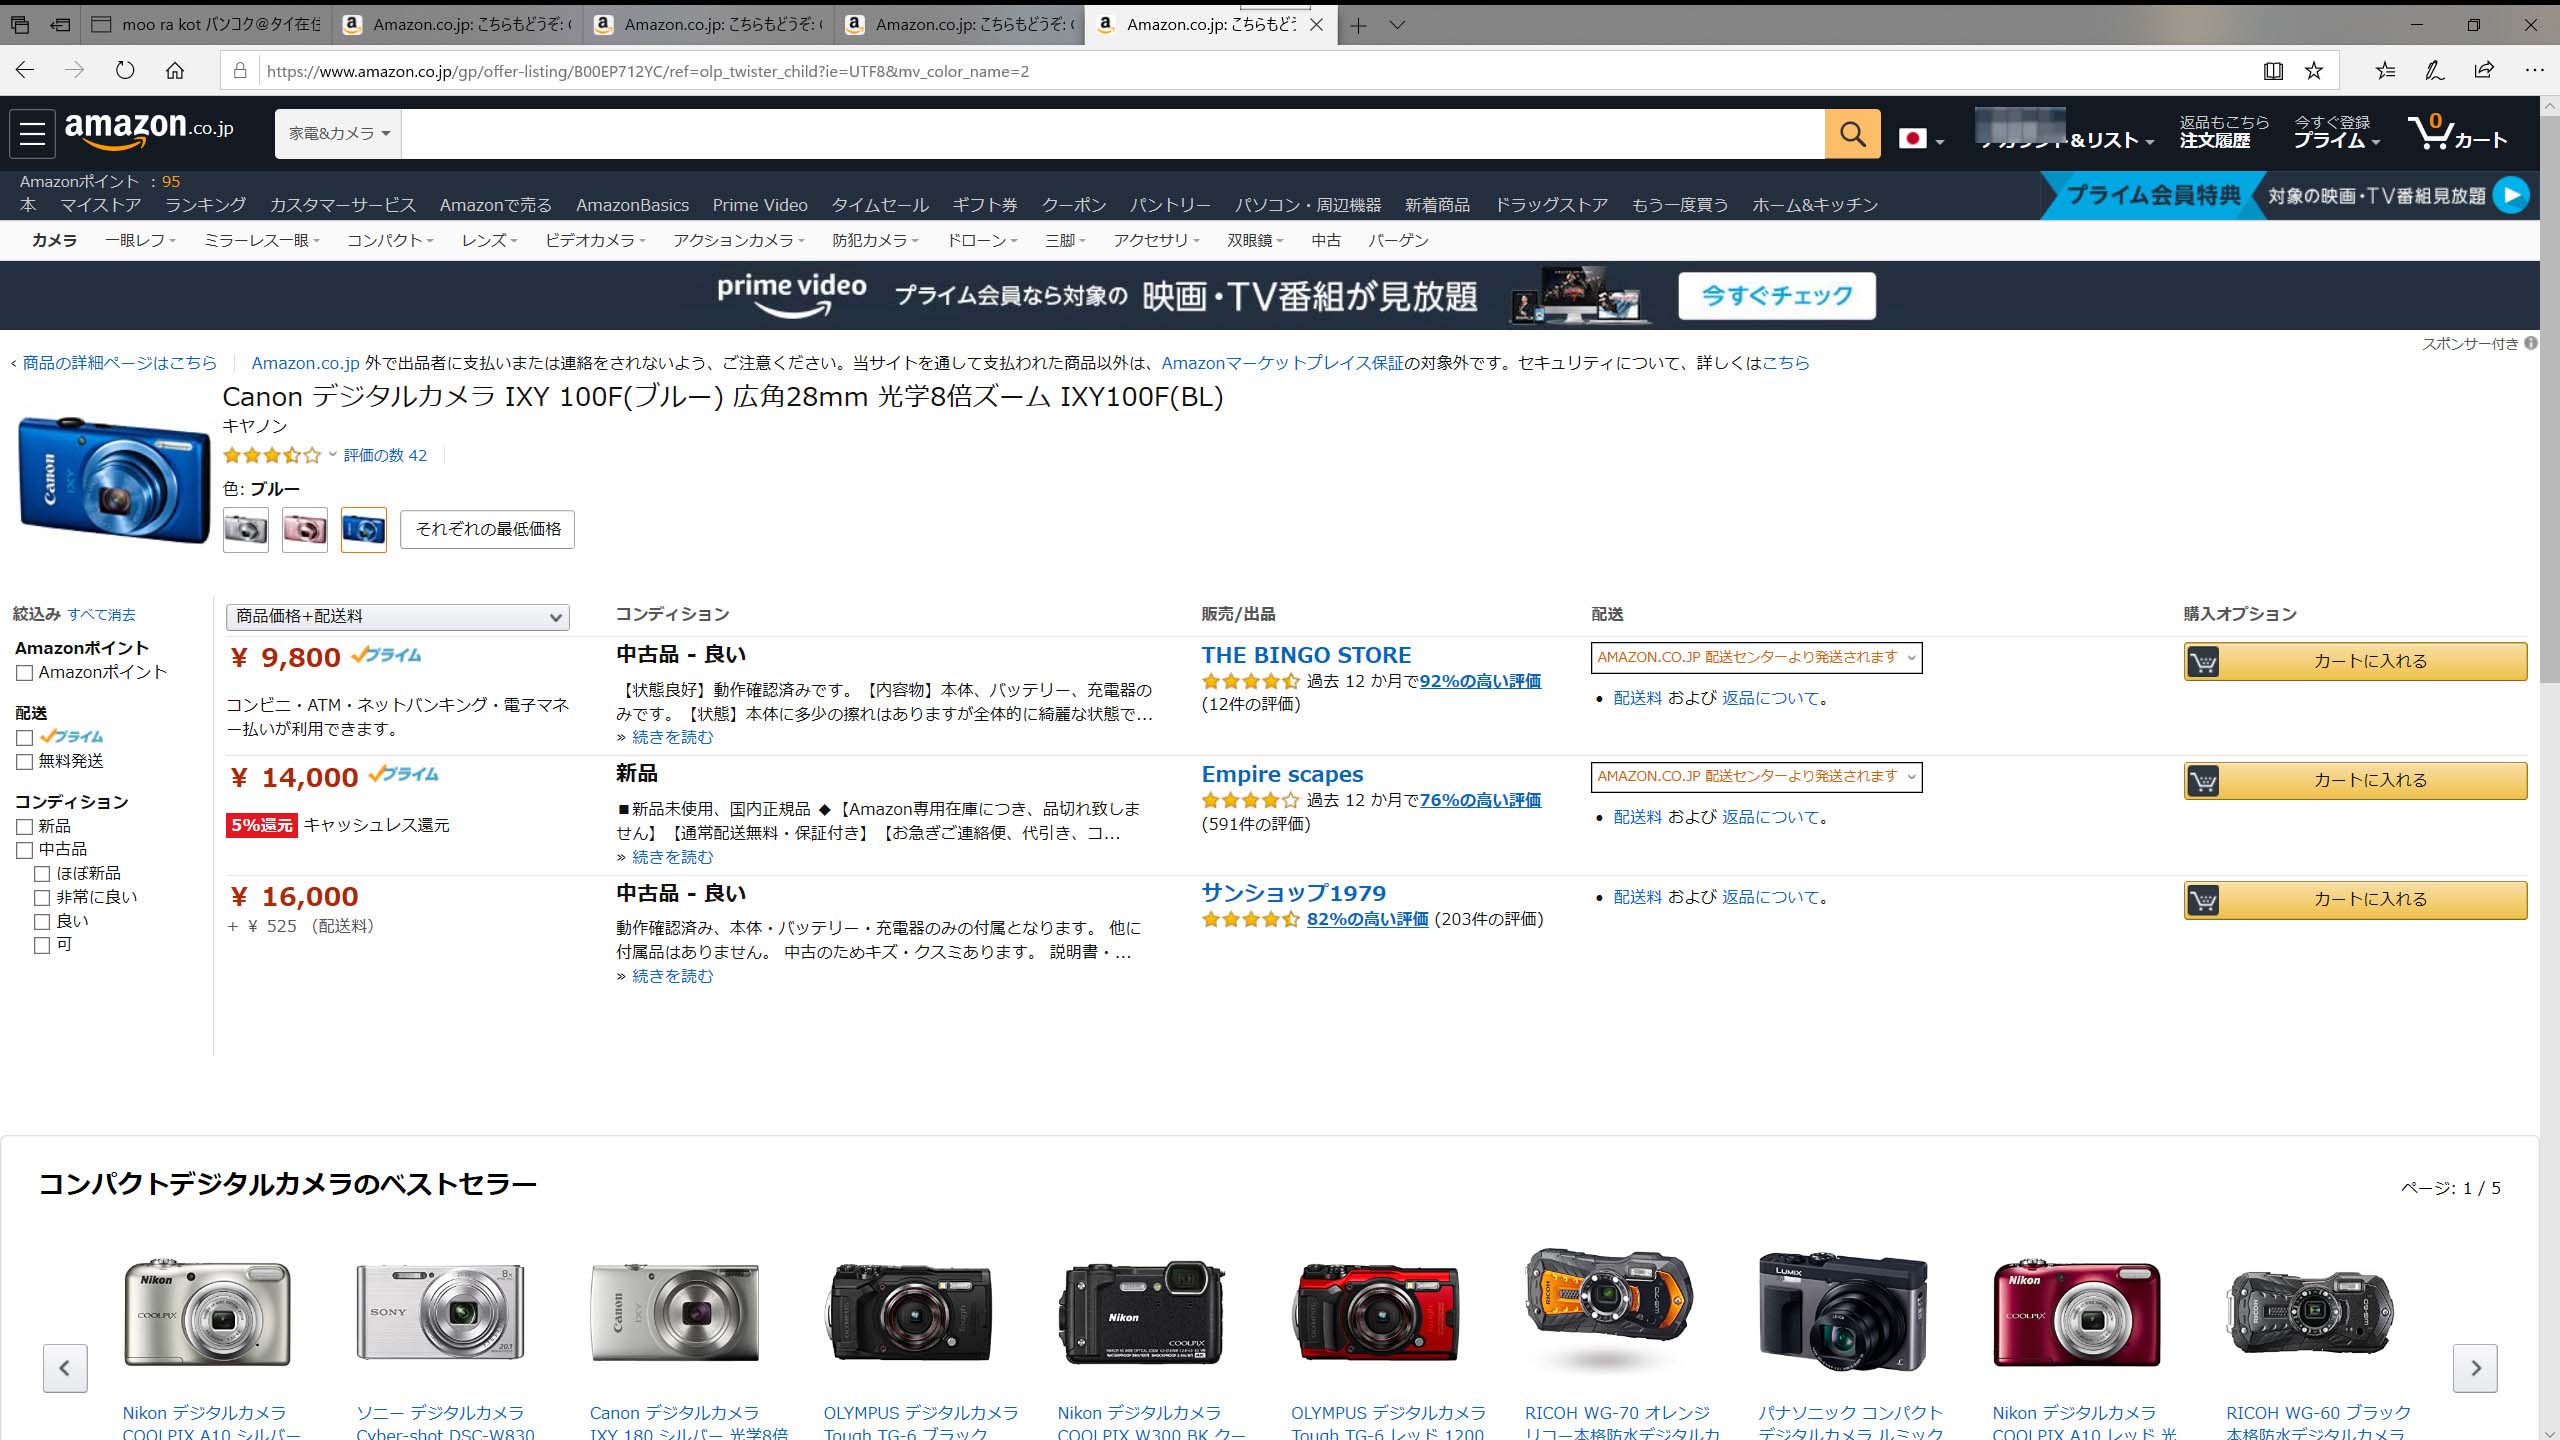Open THE BINGO STORE seller link
The height and width of the screenshot is (1440, 2560).
tap(1306, 656)
